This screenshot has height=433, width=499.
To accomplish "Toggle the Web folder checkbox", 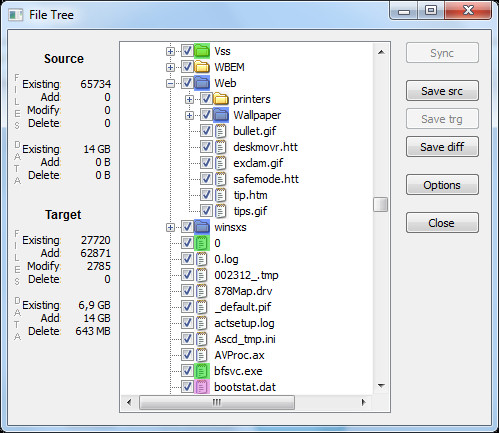I will coord(187,83).
